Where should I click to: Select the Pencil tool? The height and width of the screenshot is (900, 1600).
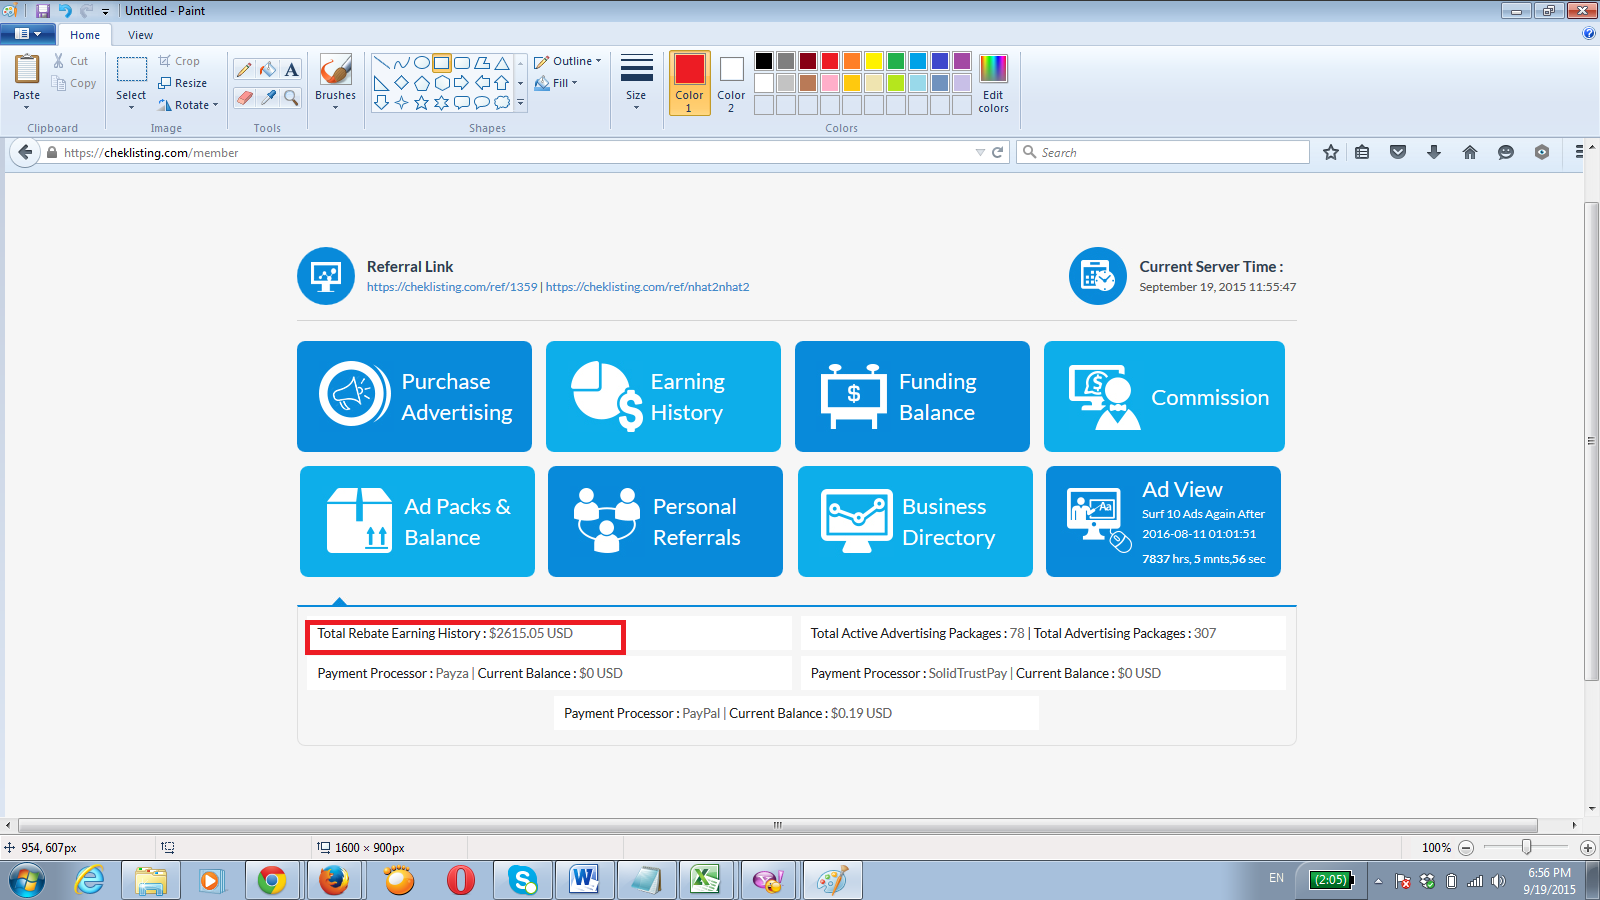click(x=244, y=69)
